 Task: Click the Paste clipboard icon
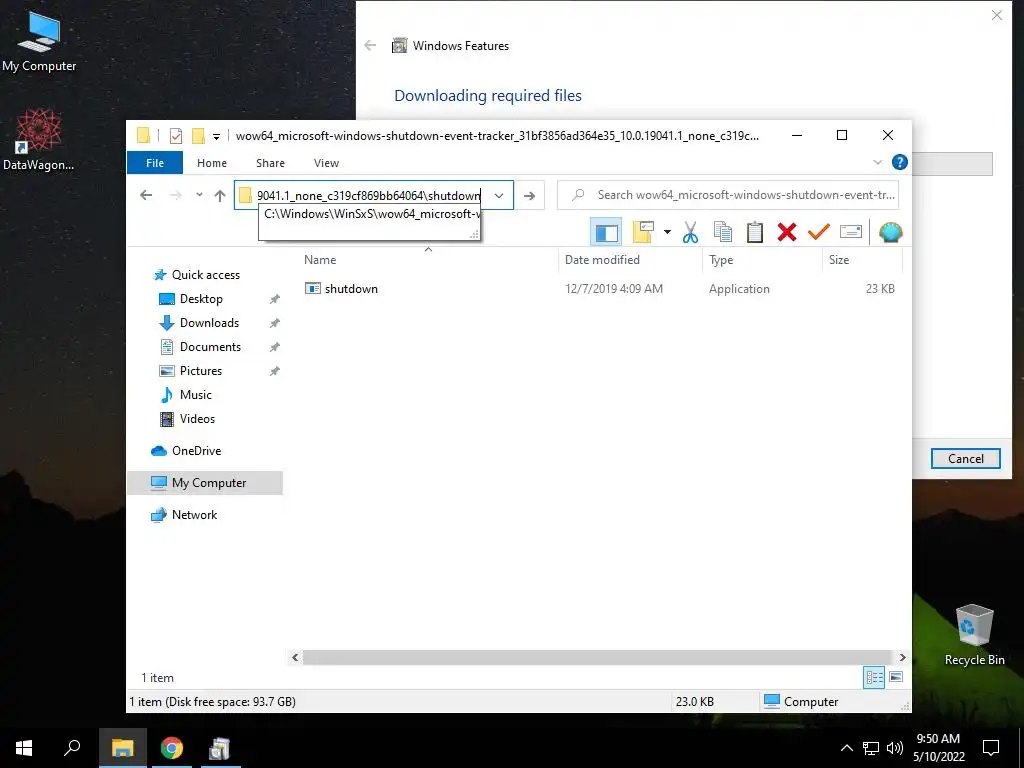(754, 232)
